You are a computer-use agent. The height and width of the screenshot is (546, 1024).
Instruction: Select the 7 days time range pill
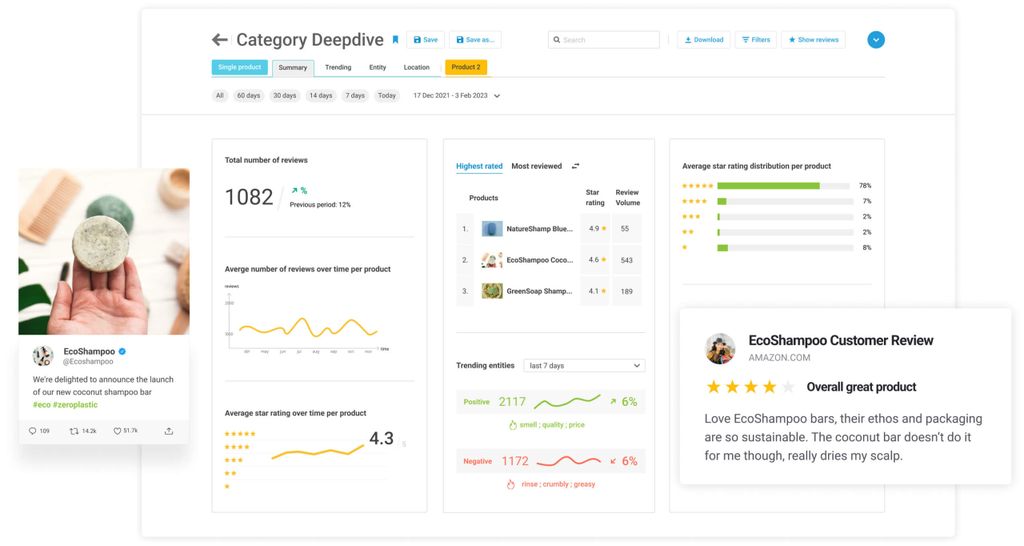354,96
